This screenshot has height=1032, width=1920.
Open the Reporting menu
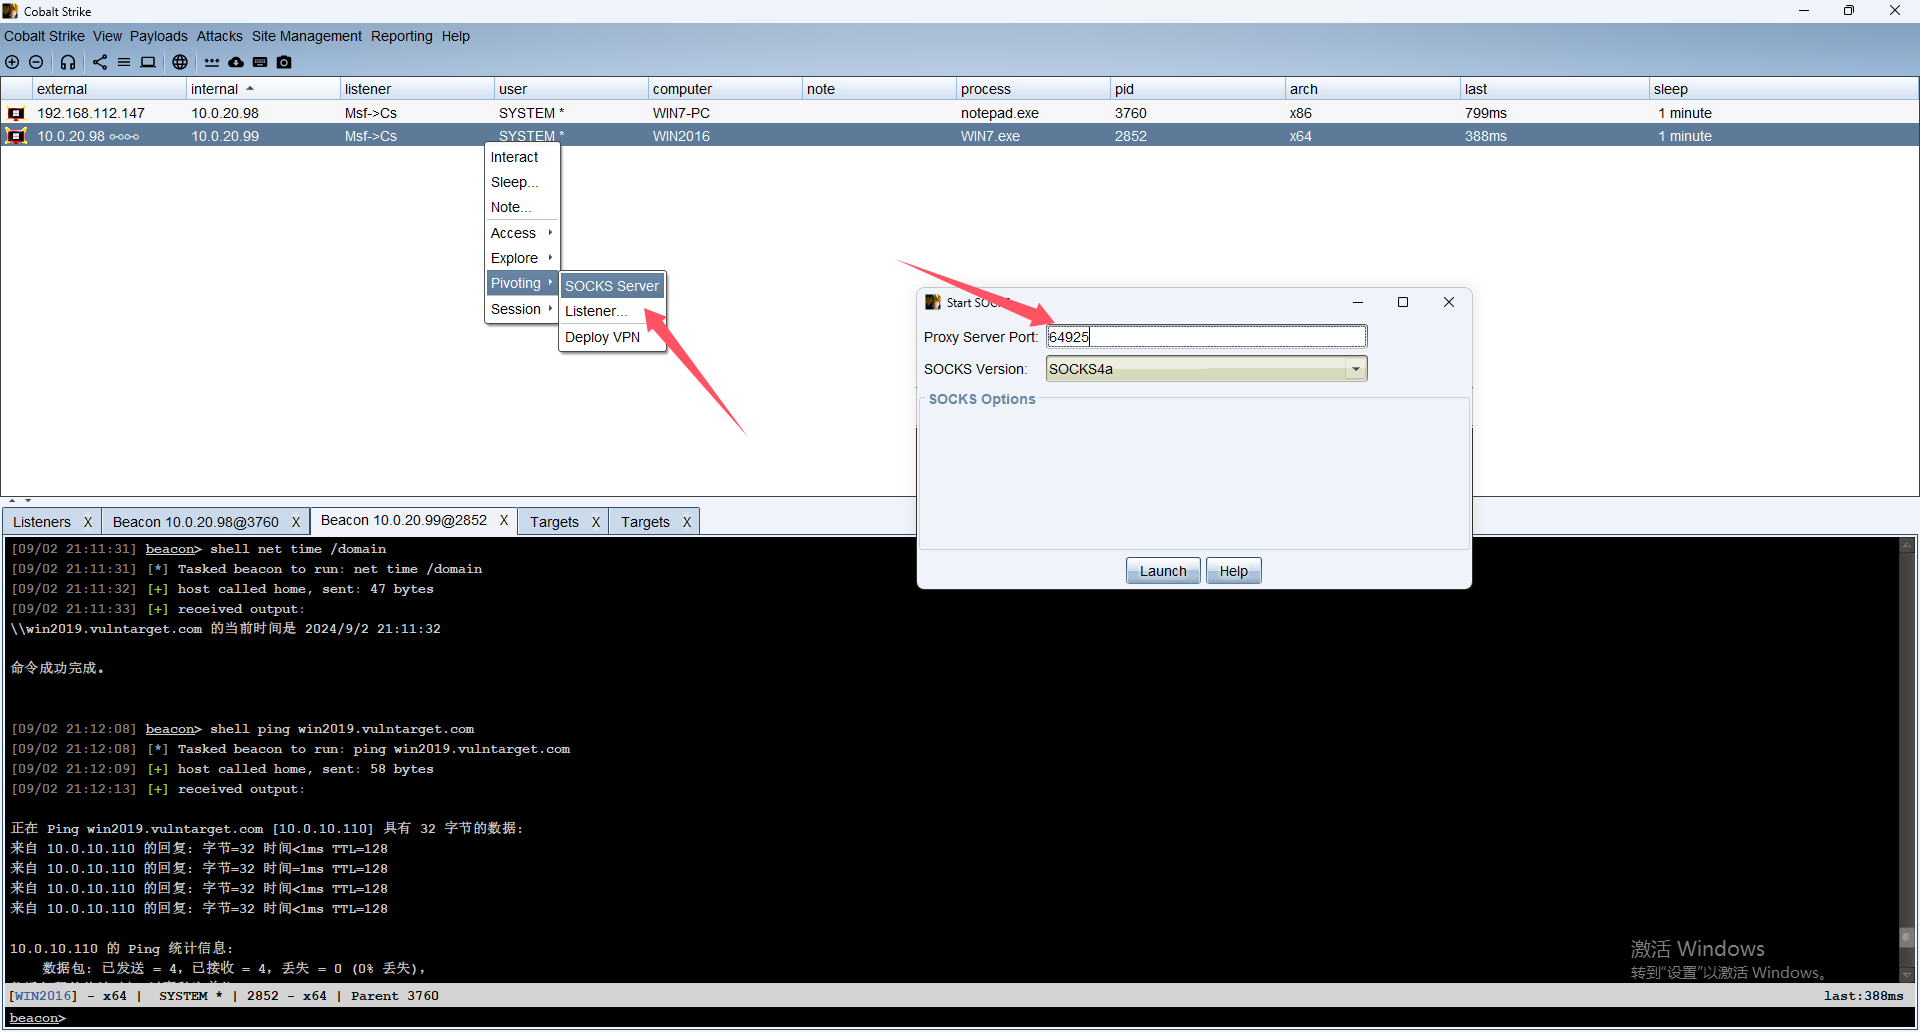[x=401, y=36]
